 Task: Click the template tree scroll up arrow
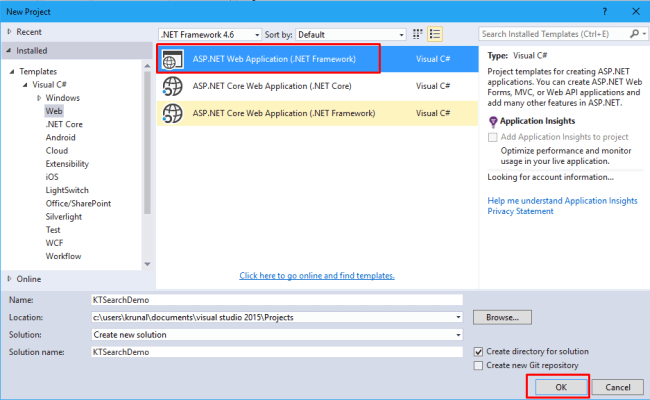[x=147, y=66]
